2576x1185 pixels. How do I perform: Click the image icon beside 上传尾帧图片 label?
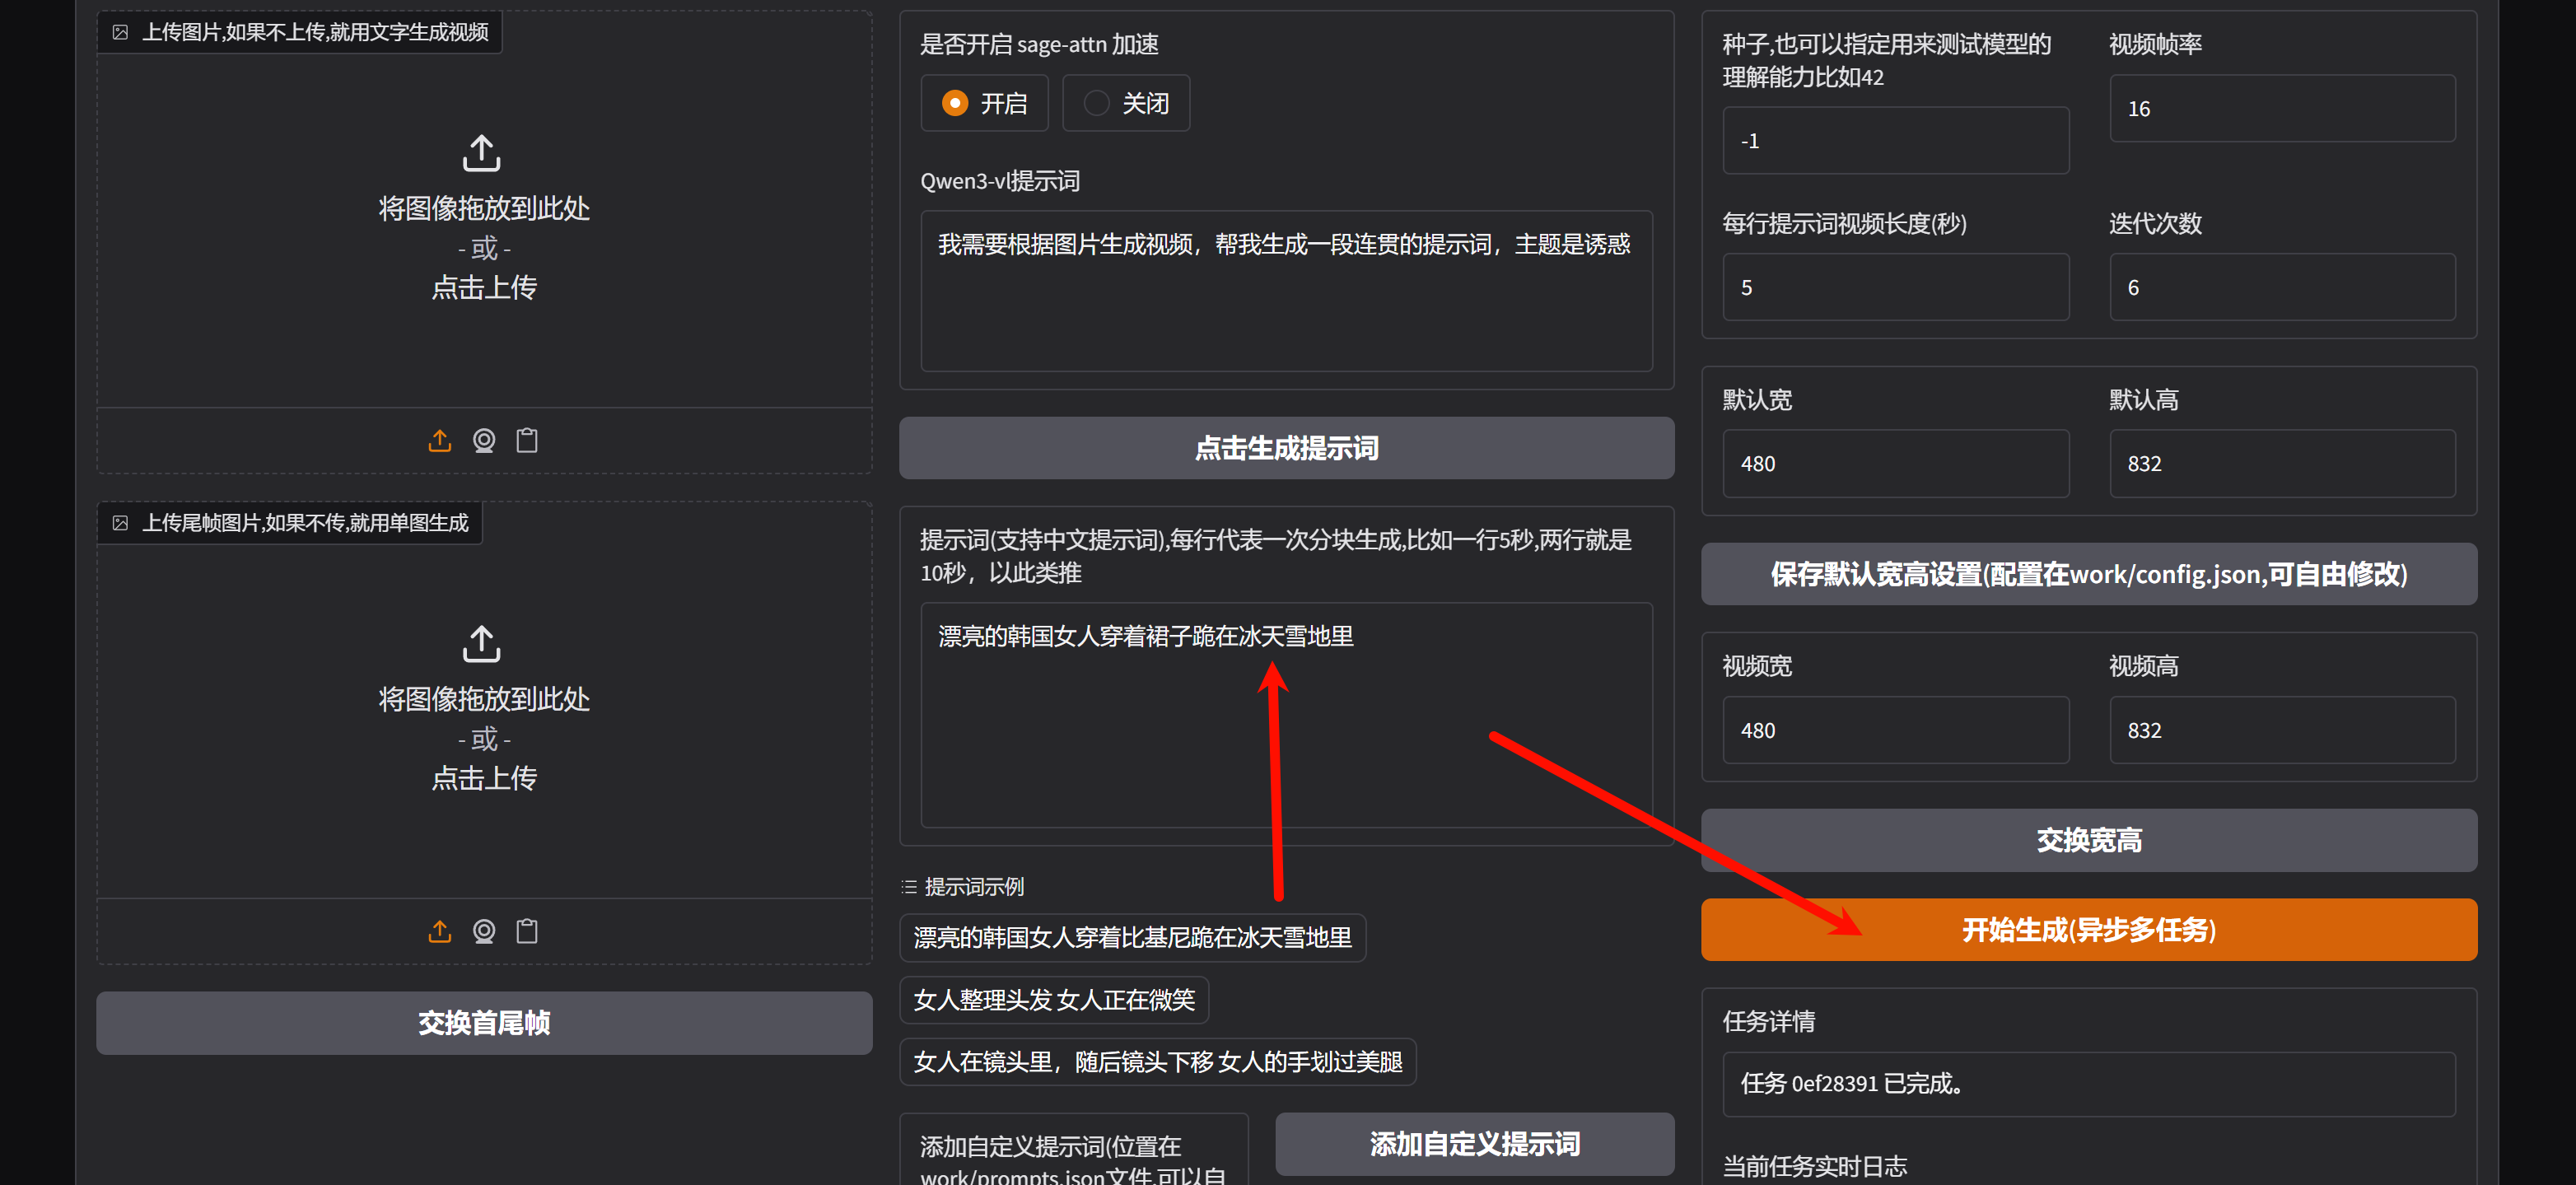pyautogui.click(x=121, y=522)
